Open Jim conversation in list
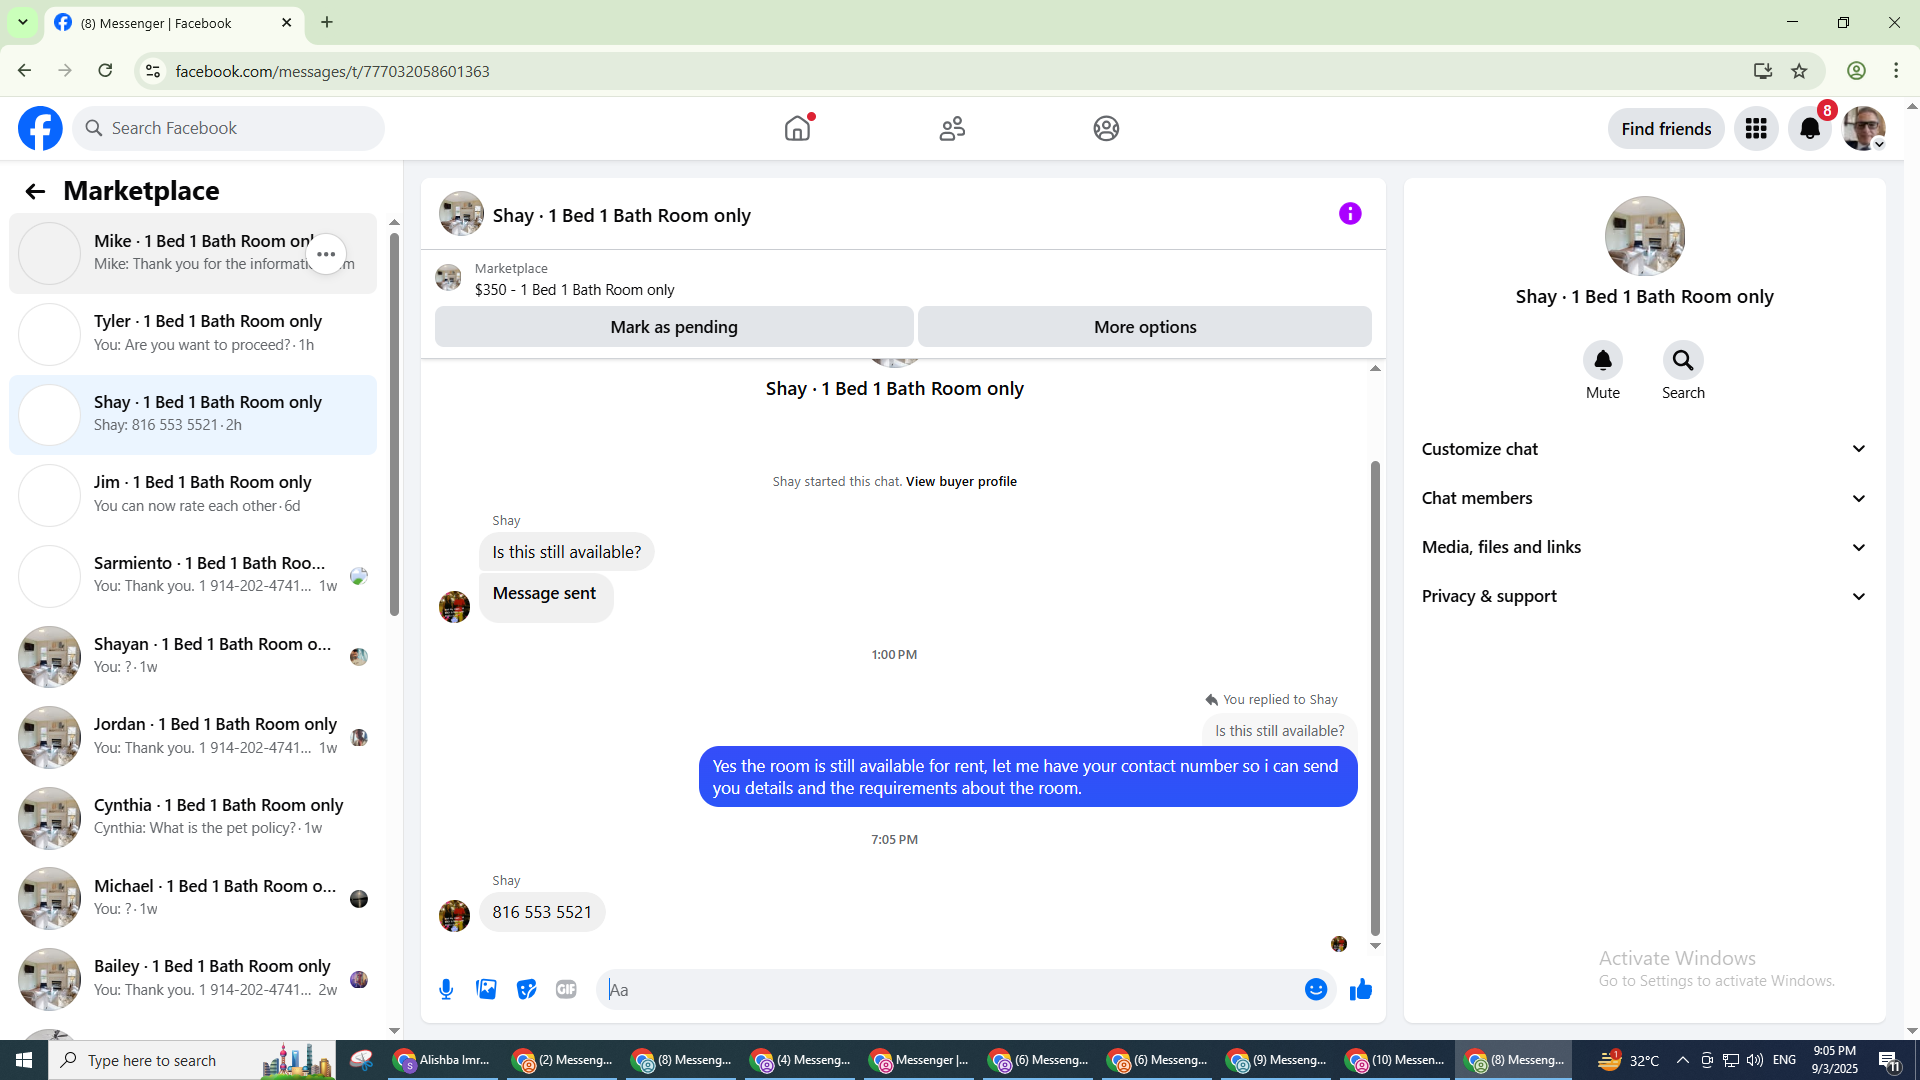The image size is (1920, 1080). [x=193, y=495]
